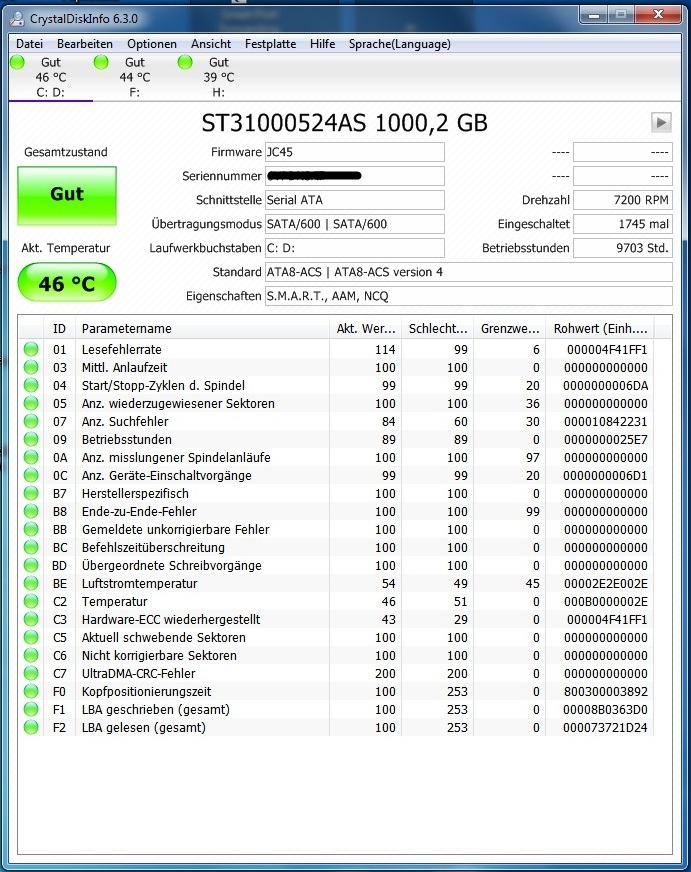Click the Akt. Wer... column header

click(365, 329)
